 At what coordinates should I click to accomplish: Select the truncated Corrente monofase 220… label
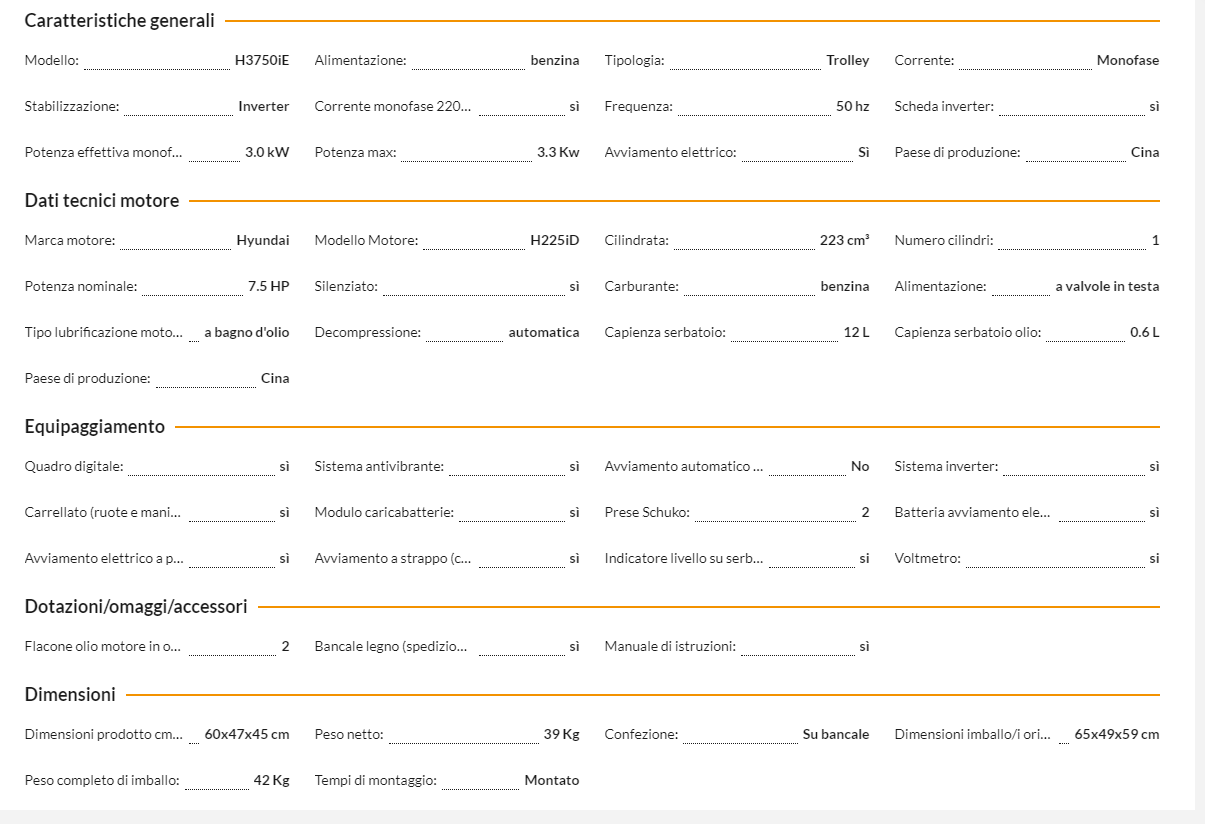point(393,106)
